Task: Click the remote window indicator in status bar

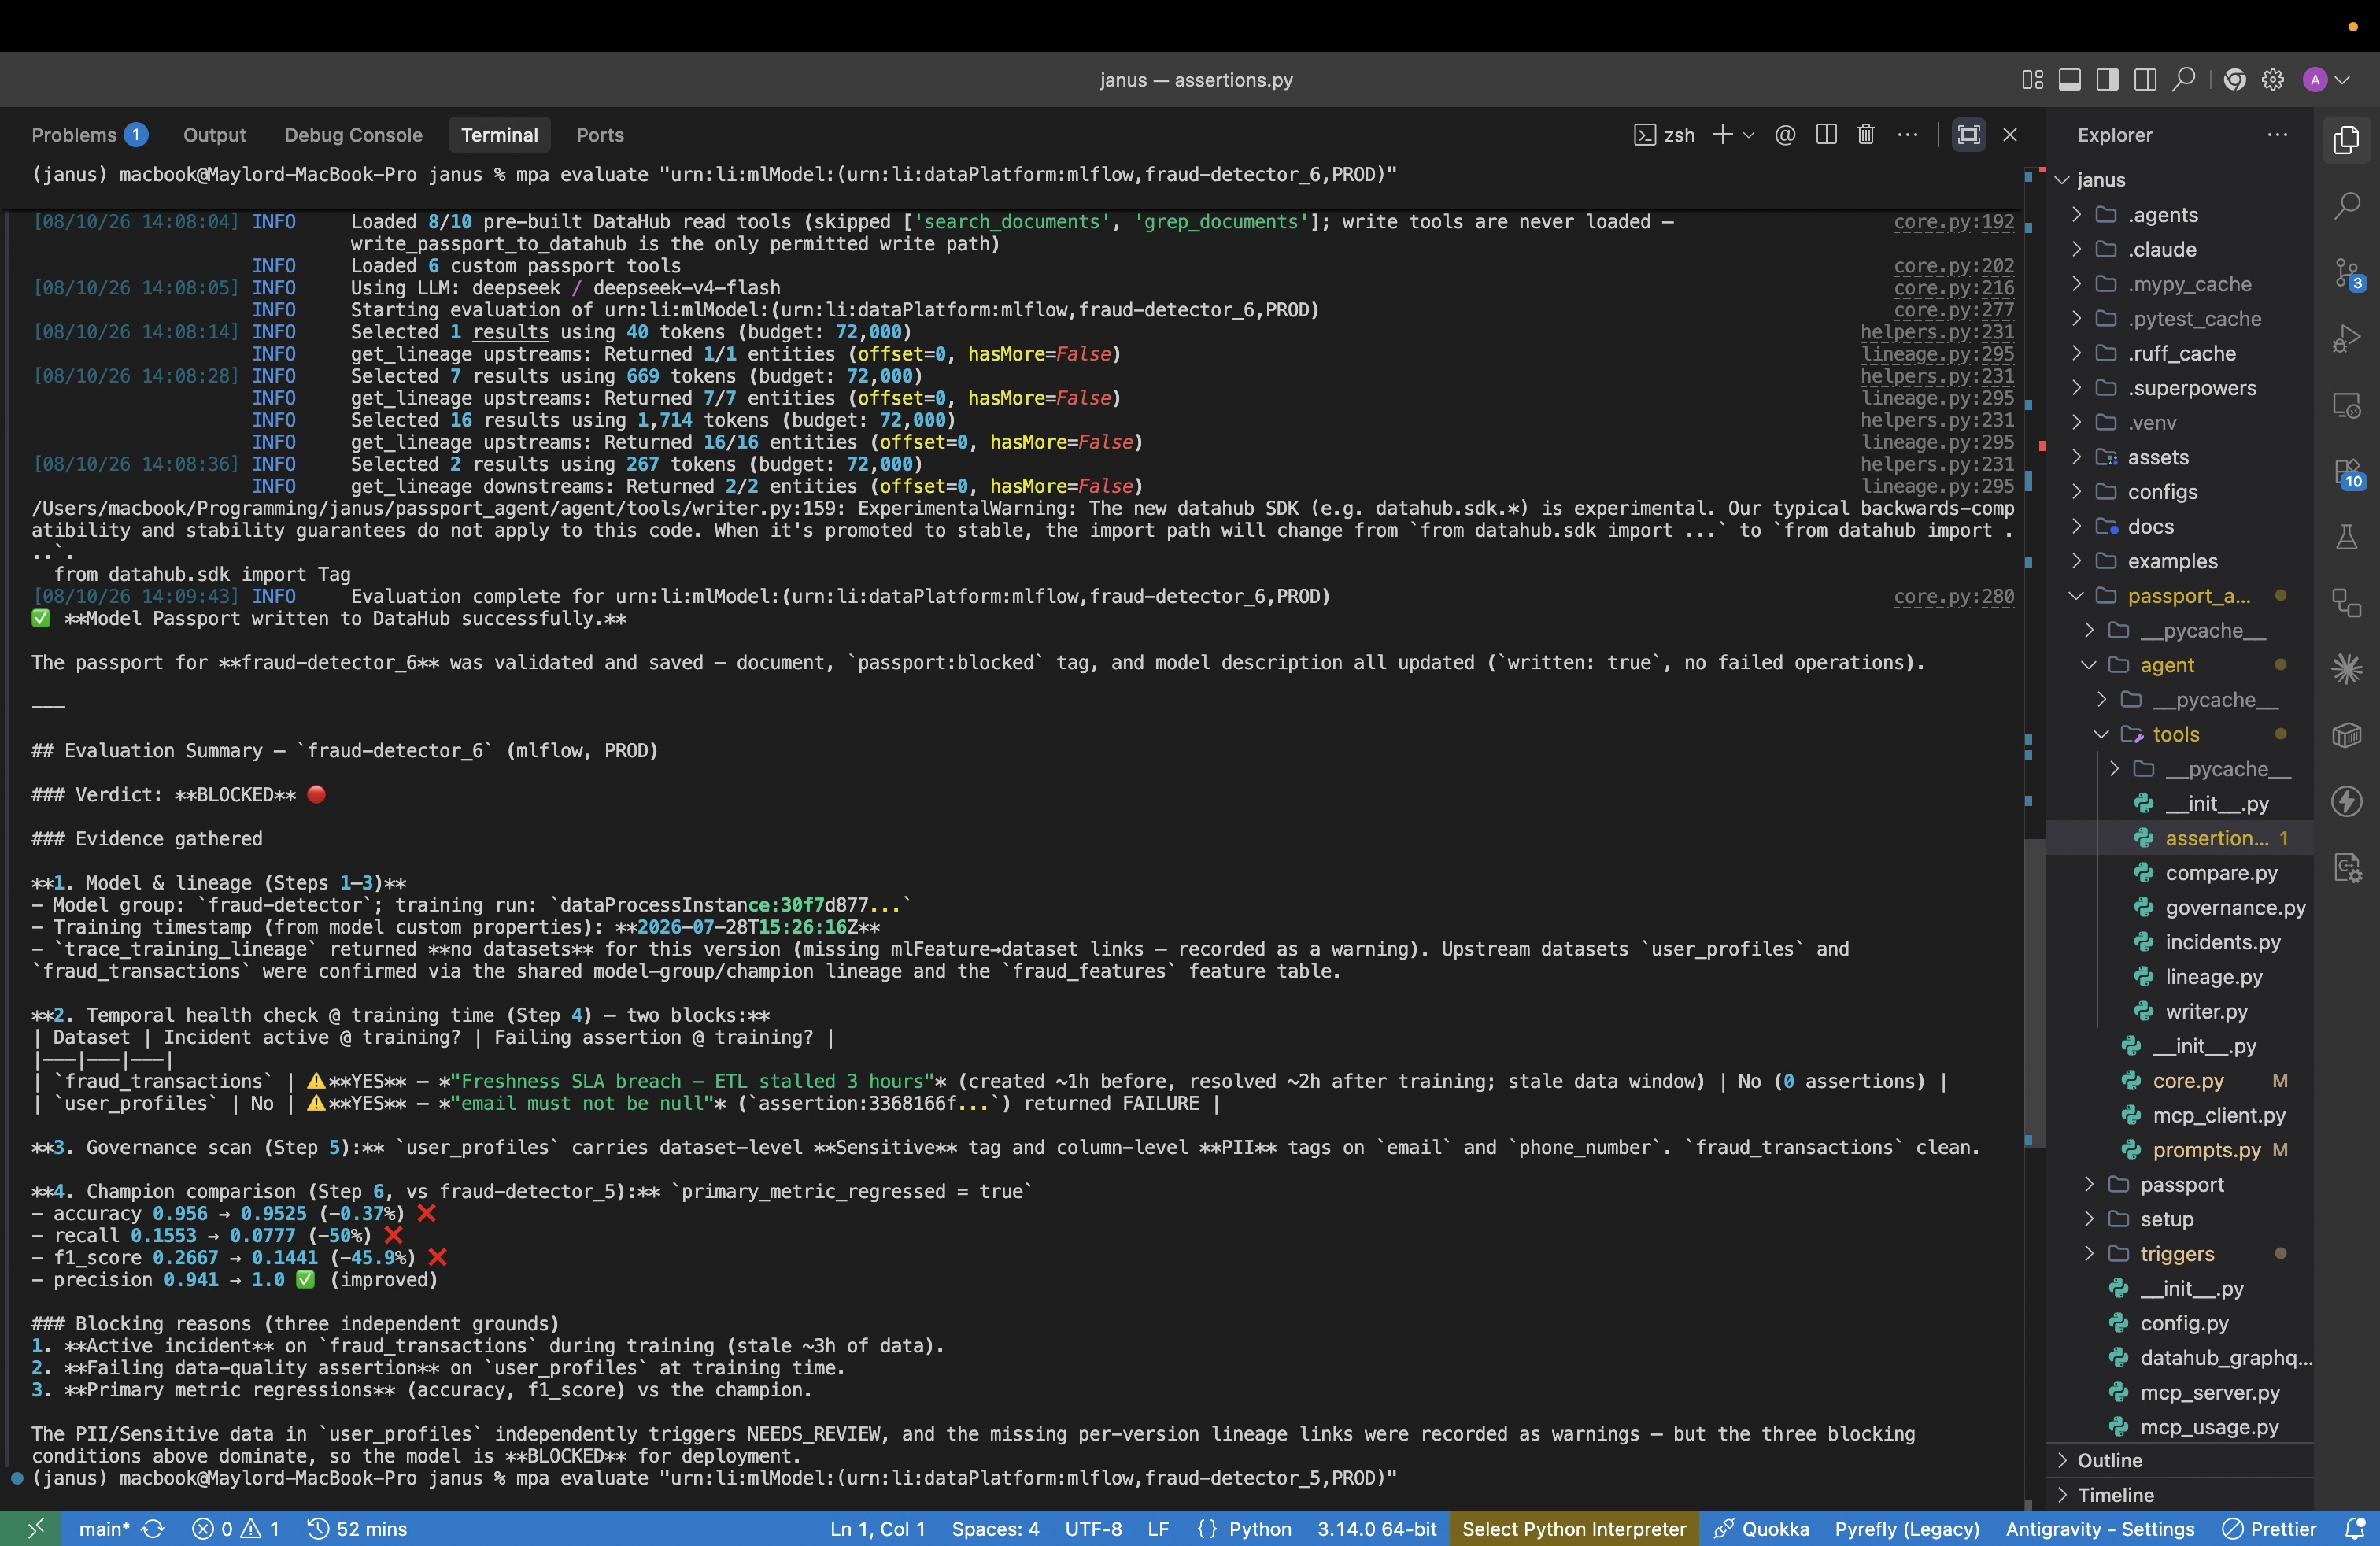Action: click(35, 1528)
